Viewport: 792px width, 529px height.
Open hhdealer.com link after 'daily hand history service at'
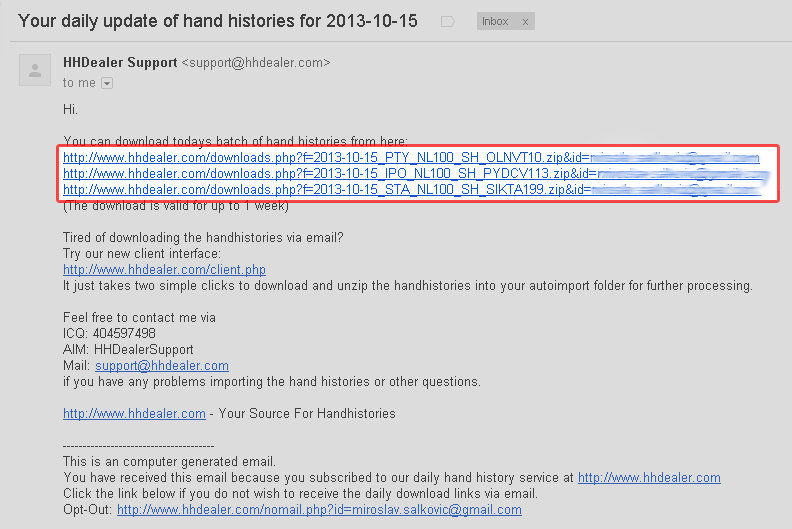click(649, 478)
